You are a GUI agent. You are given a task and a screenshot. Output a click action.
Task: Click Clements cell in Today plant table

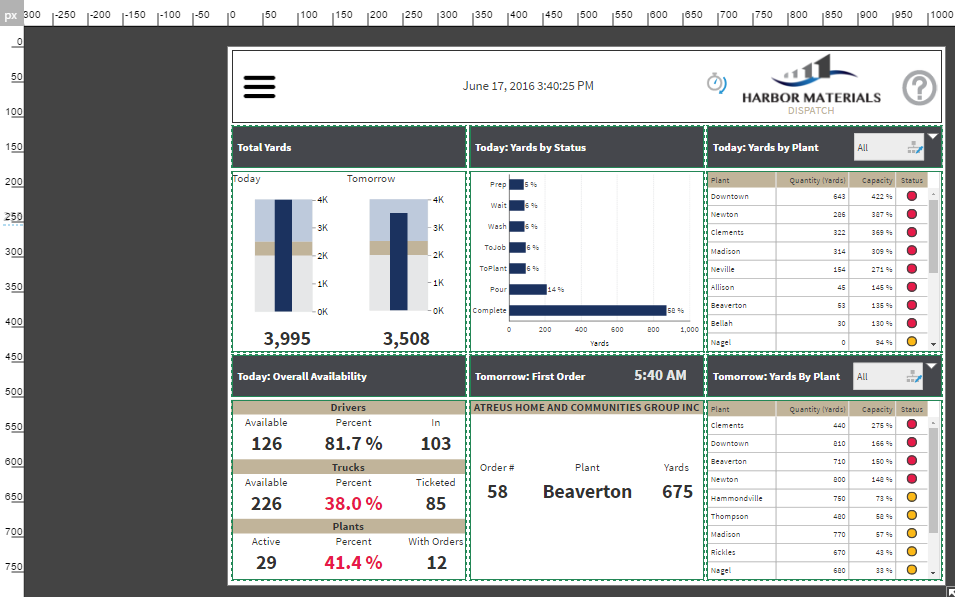(741, 233)
